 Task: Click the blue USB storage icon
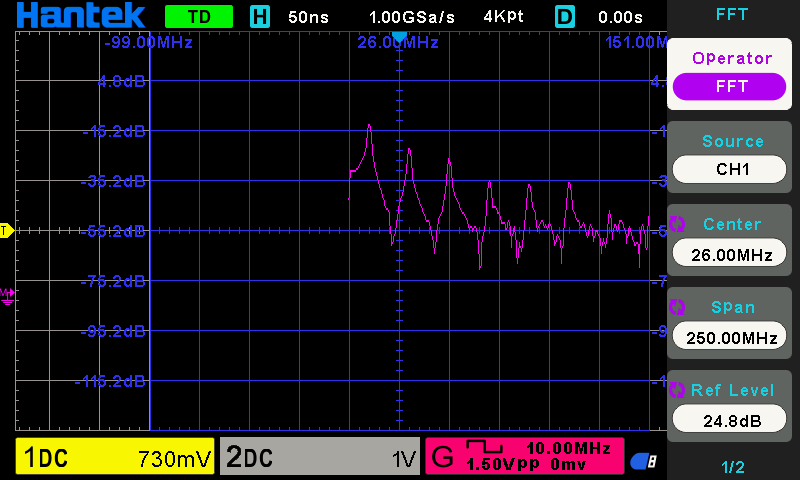(x=644, y=460)
